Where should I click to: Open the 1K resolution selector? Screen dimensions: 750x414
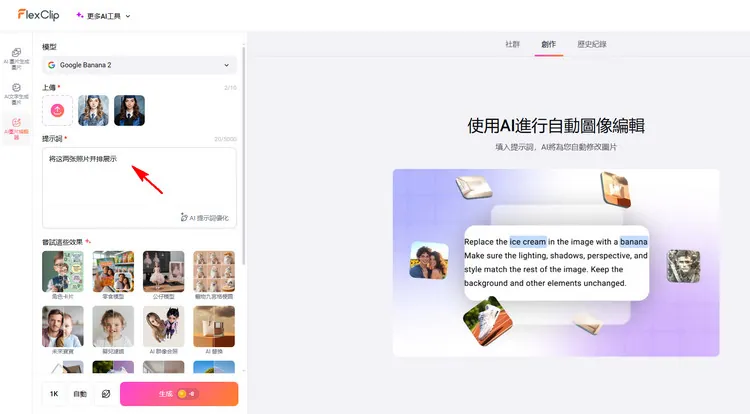pyautogui.click(x=54, y=394)
